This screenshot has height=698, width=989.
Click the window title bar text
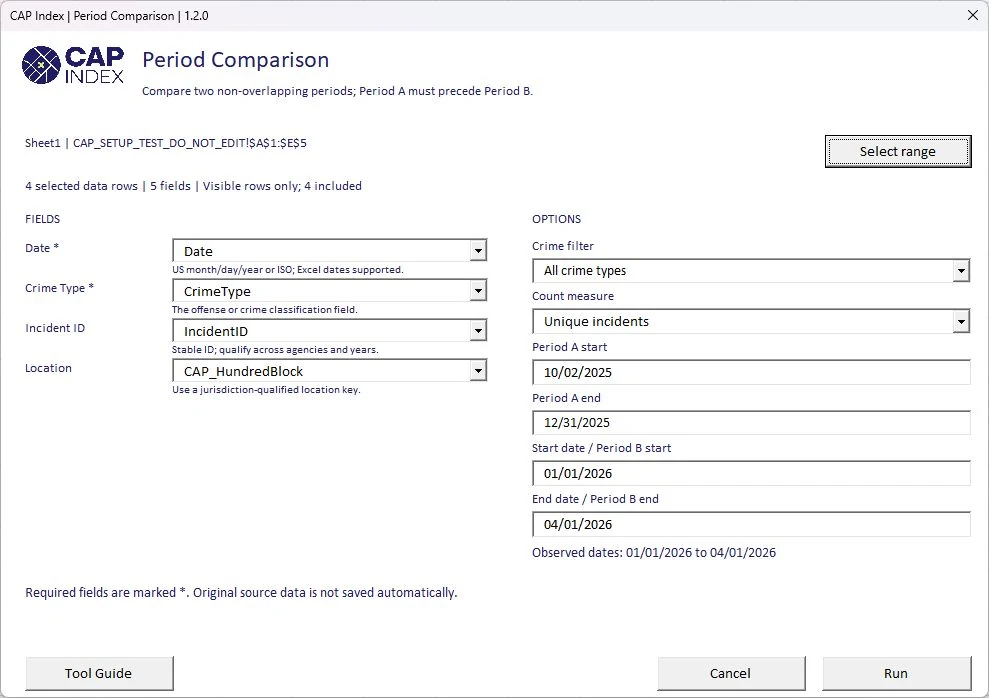109,16
